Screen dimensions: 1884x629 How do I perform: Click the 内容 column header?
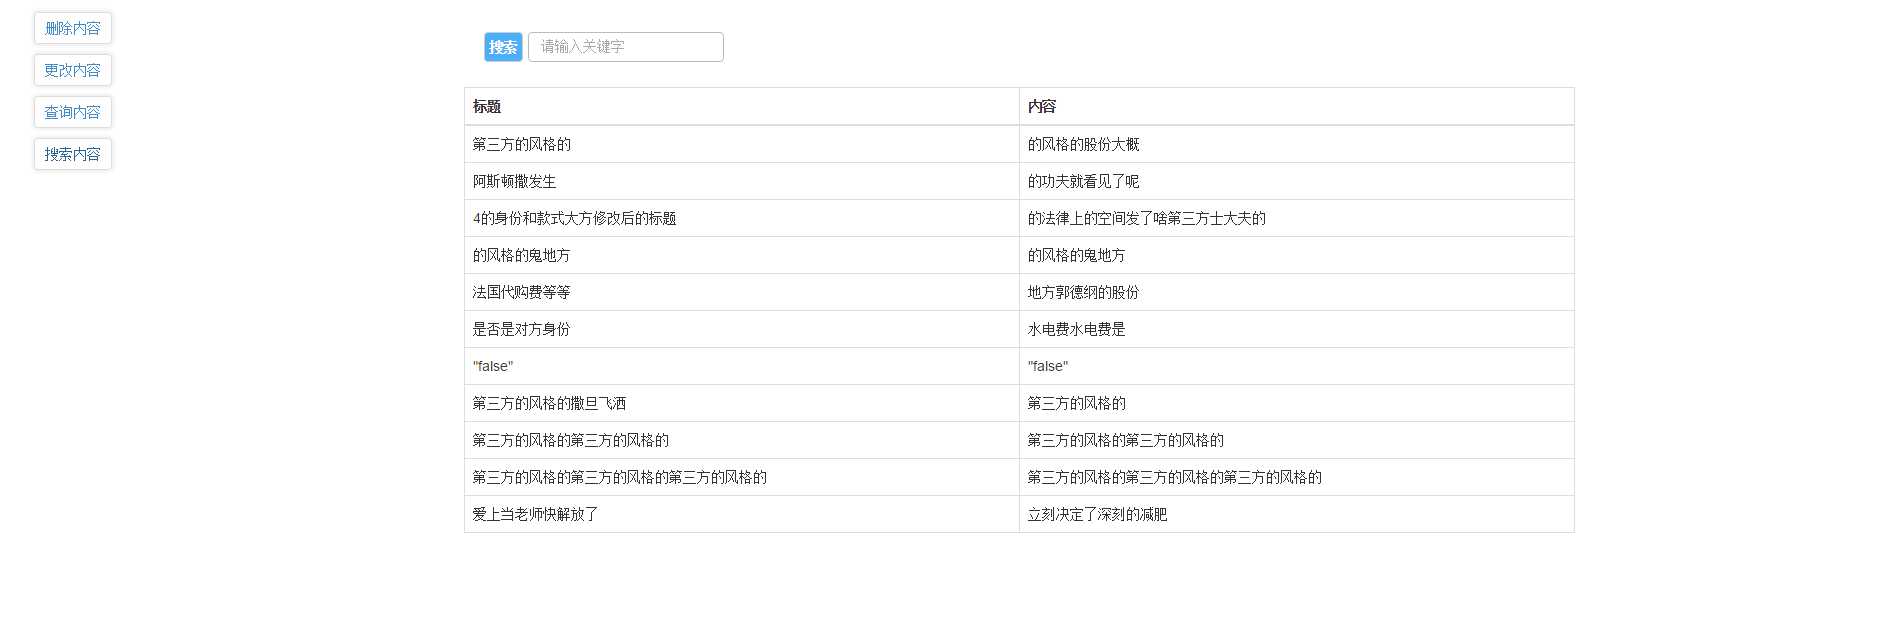coord(1297,106)
